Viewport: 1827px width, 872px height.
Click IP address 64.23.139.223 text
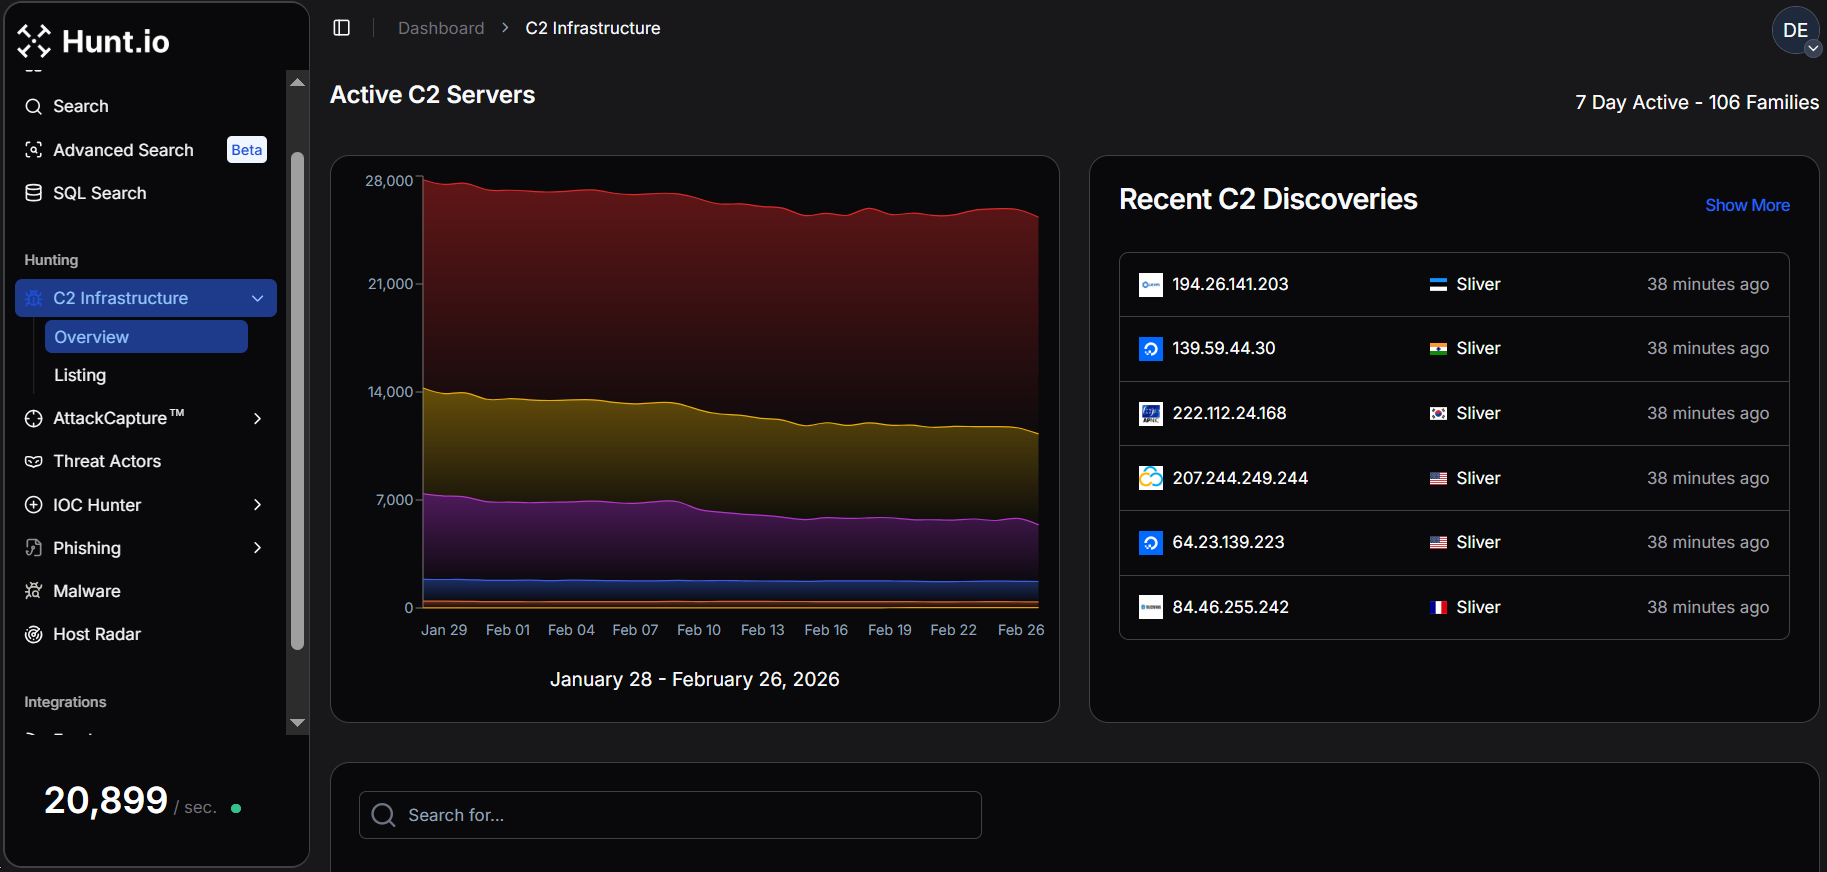pos(1228,543)
